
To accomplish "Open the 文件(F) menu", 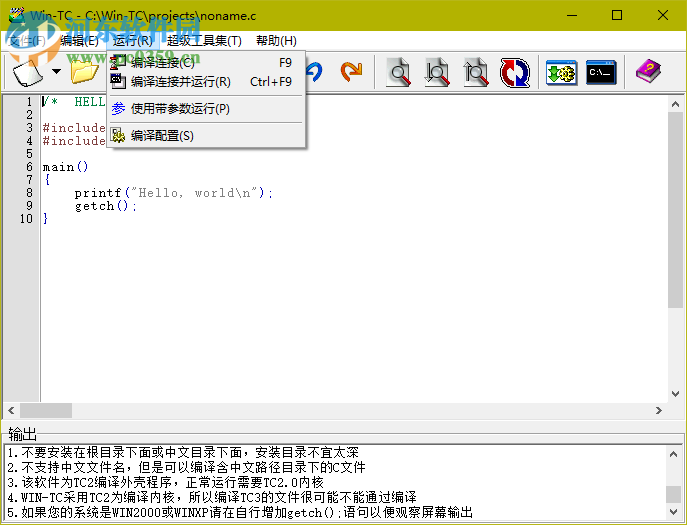I will click(26, 41).
